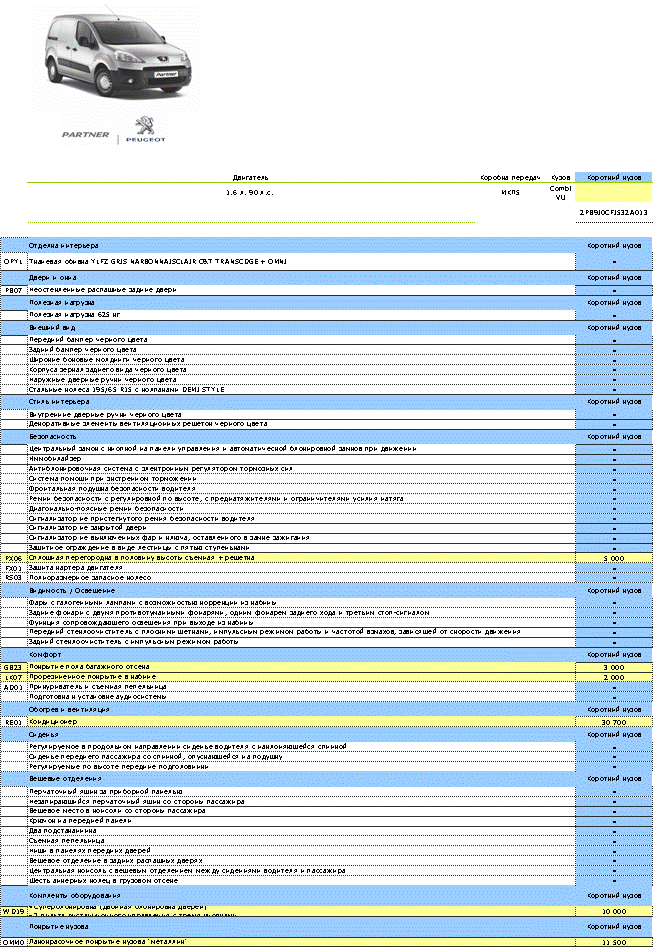
Task: Click the 10 000 price cell in WD39 row
Action: (614, 911)
